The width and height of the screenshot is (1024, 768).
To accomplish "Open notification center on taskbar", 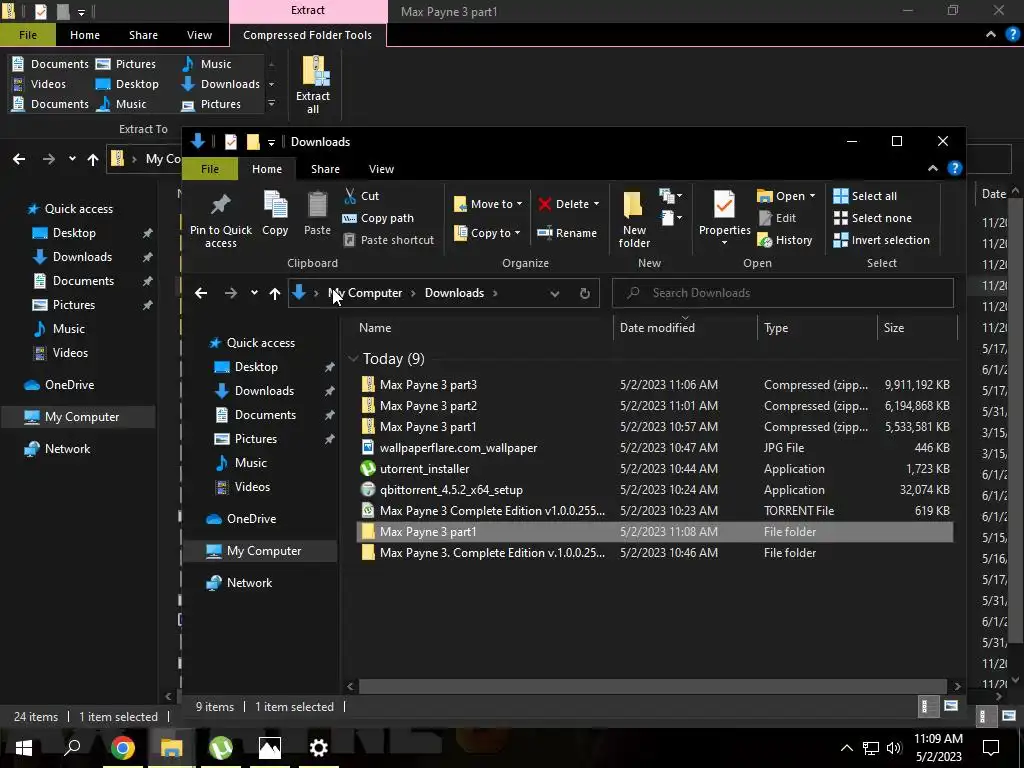I will coord(991,748).
